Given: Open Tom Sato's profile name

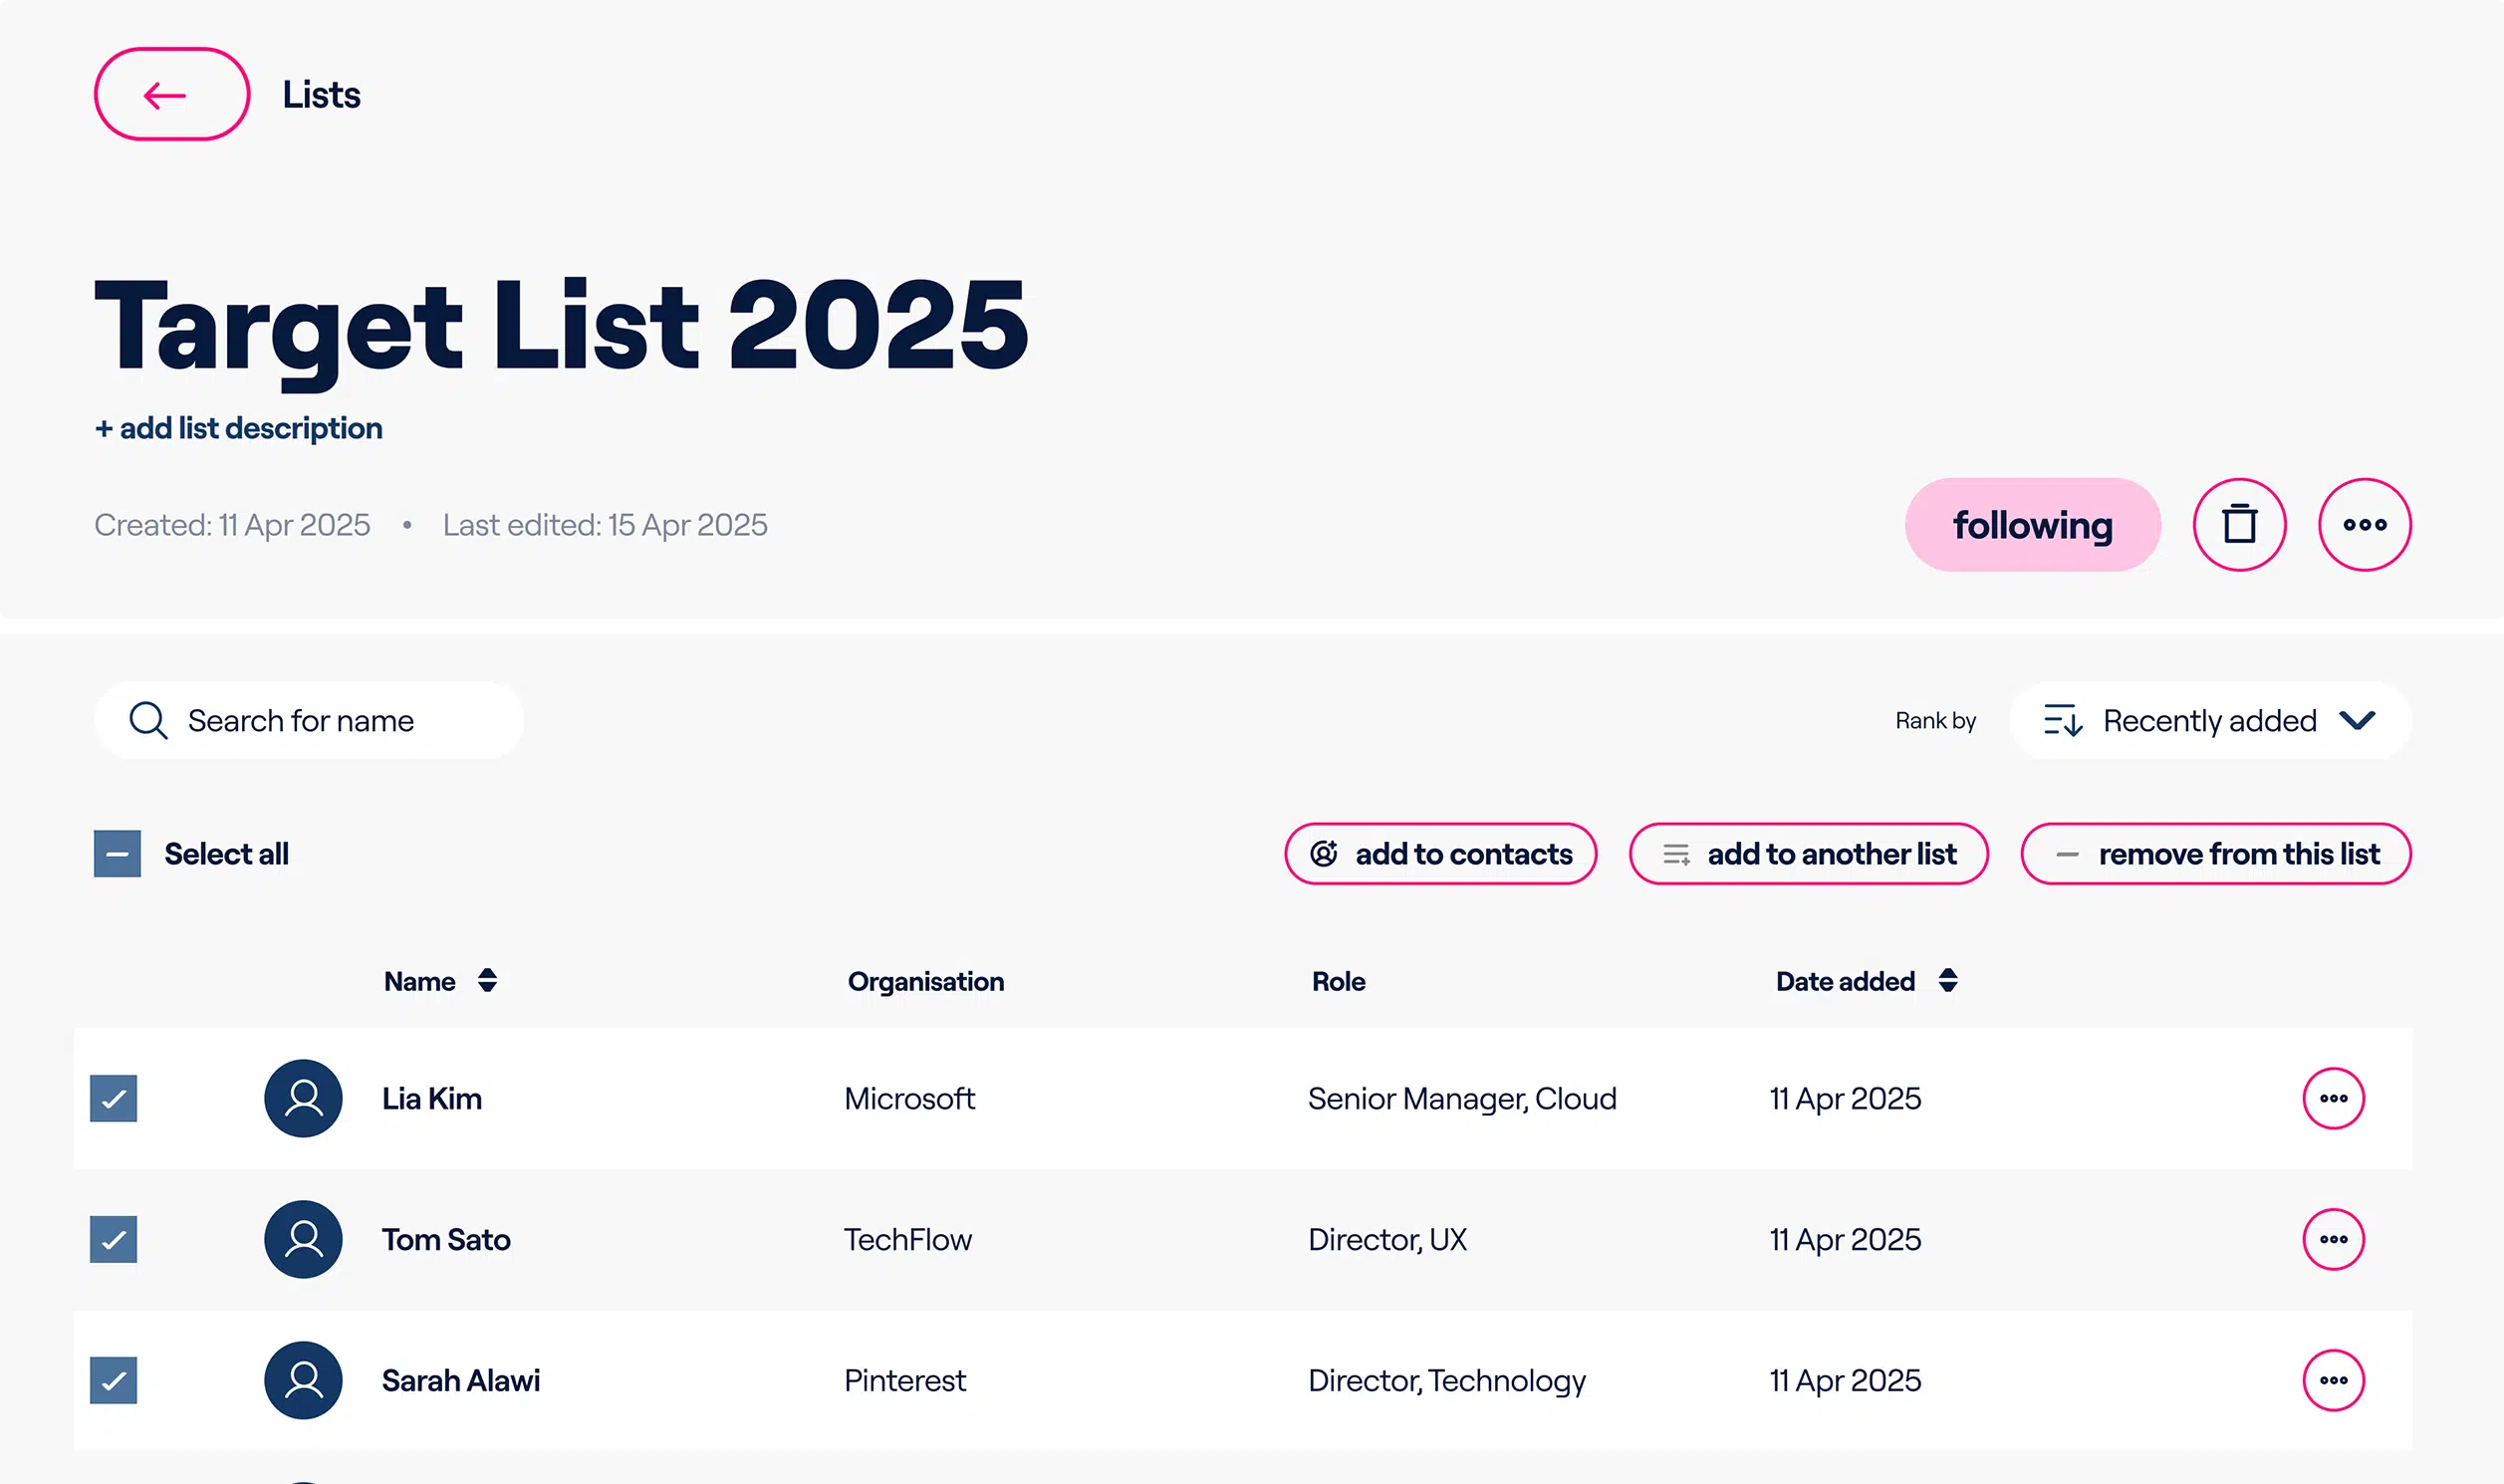Looking at the screenshot, I should click(x=446, y=1239).
